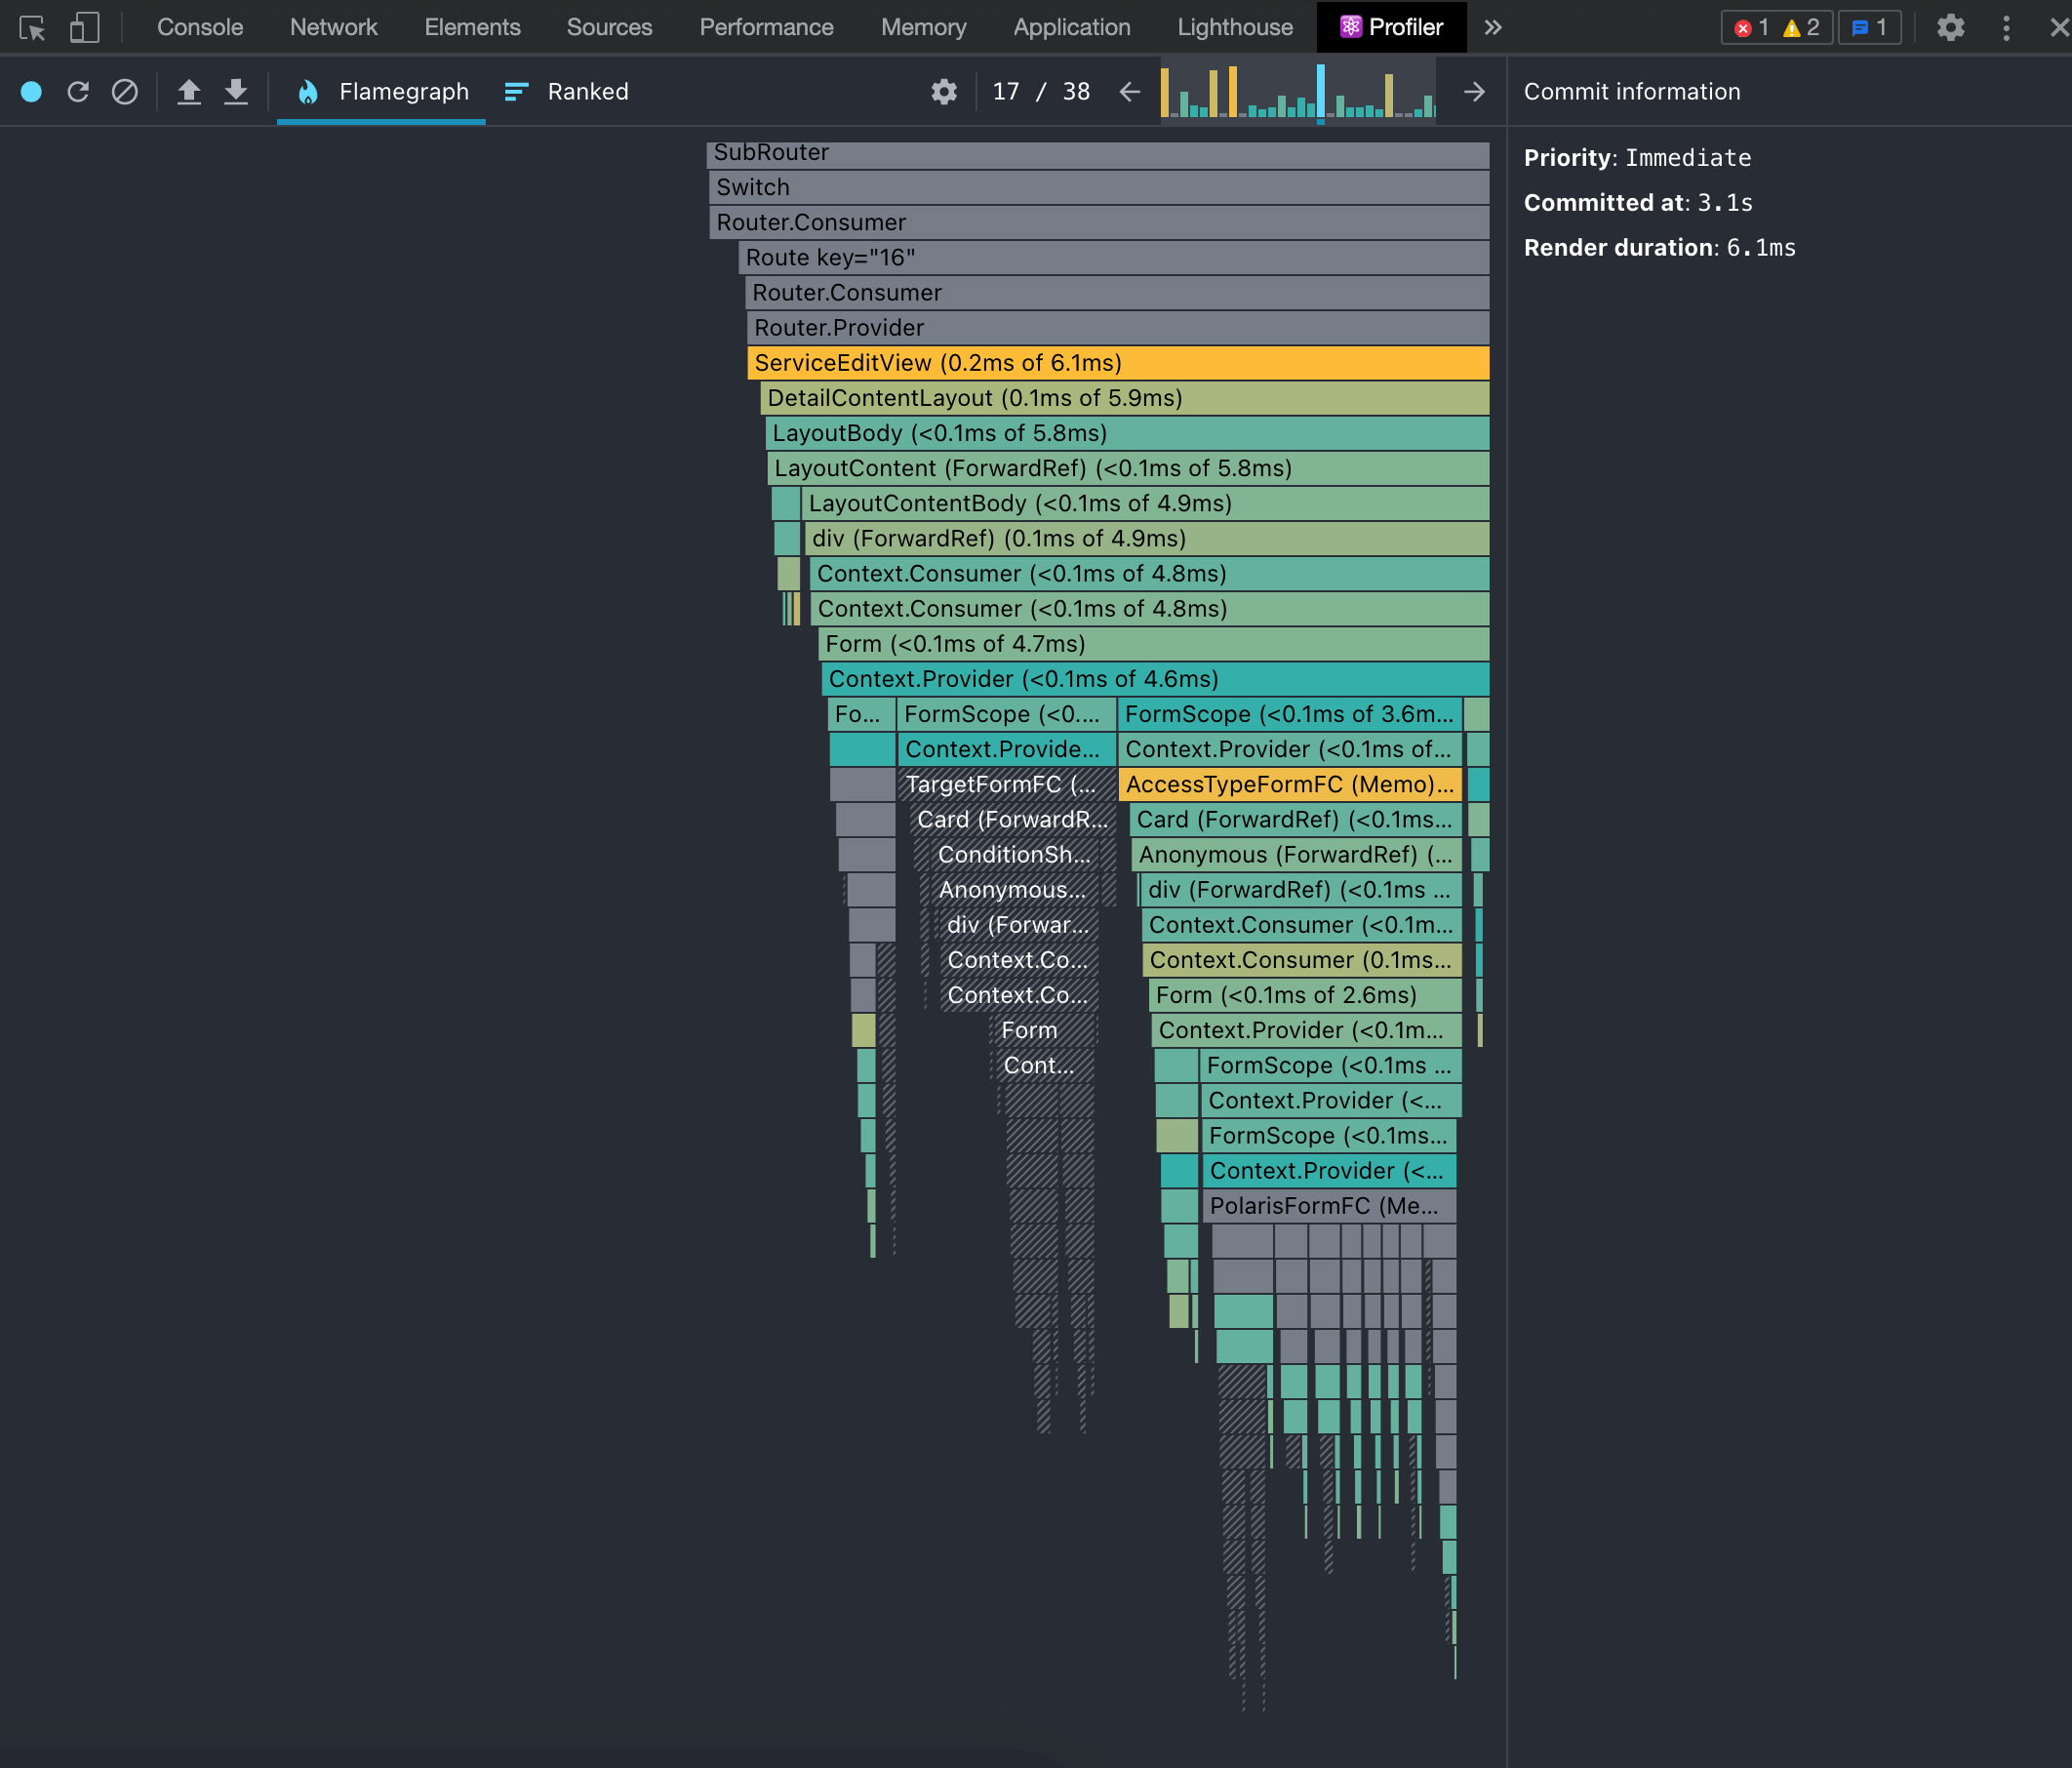
Task: Open the Network panel tab
Action: 333,27
